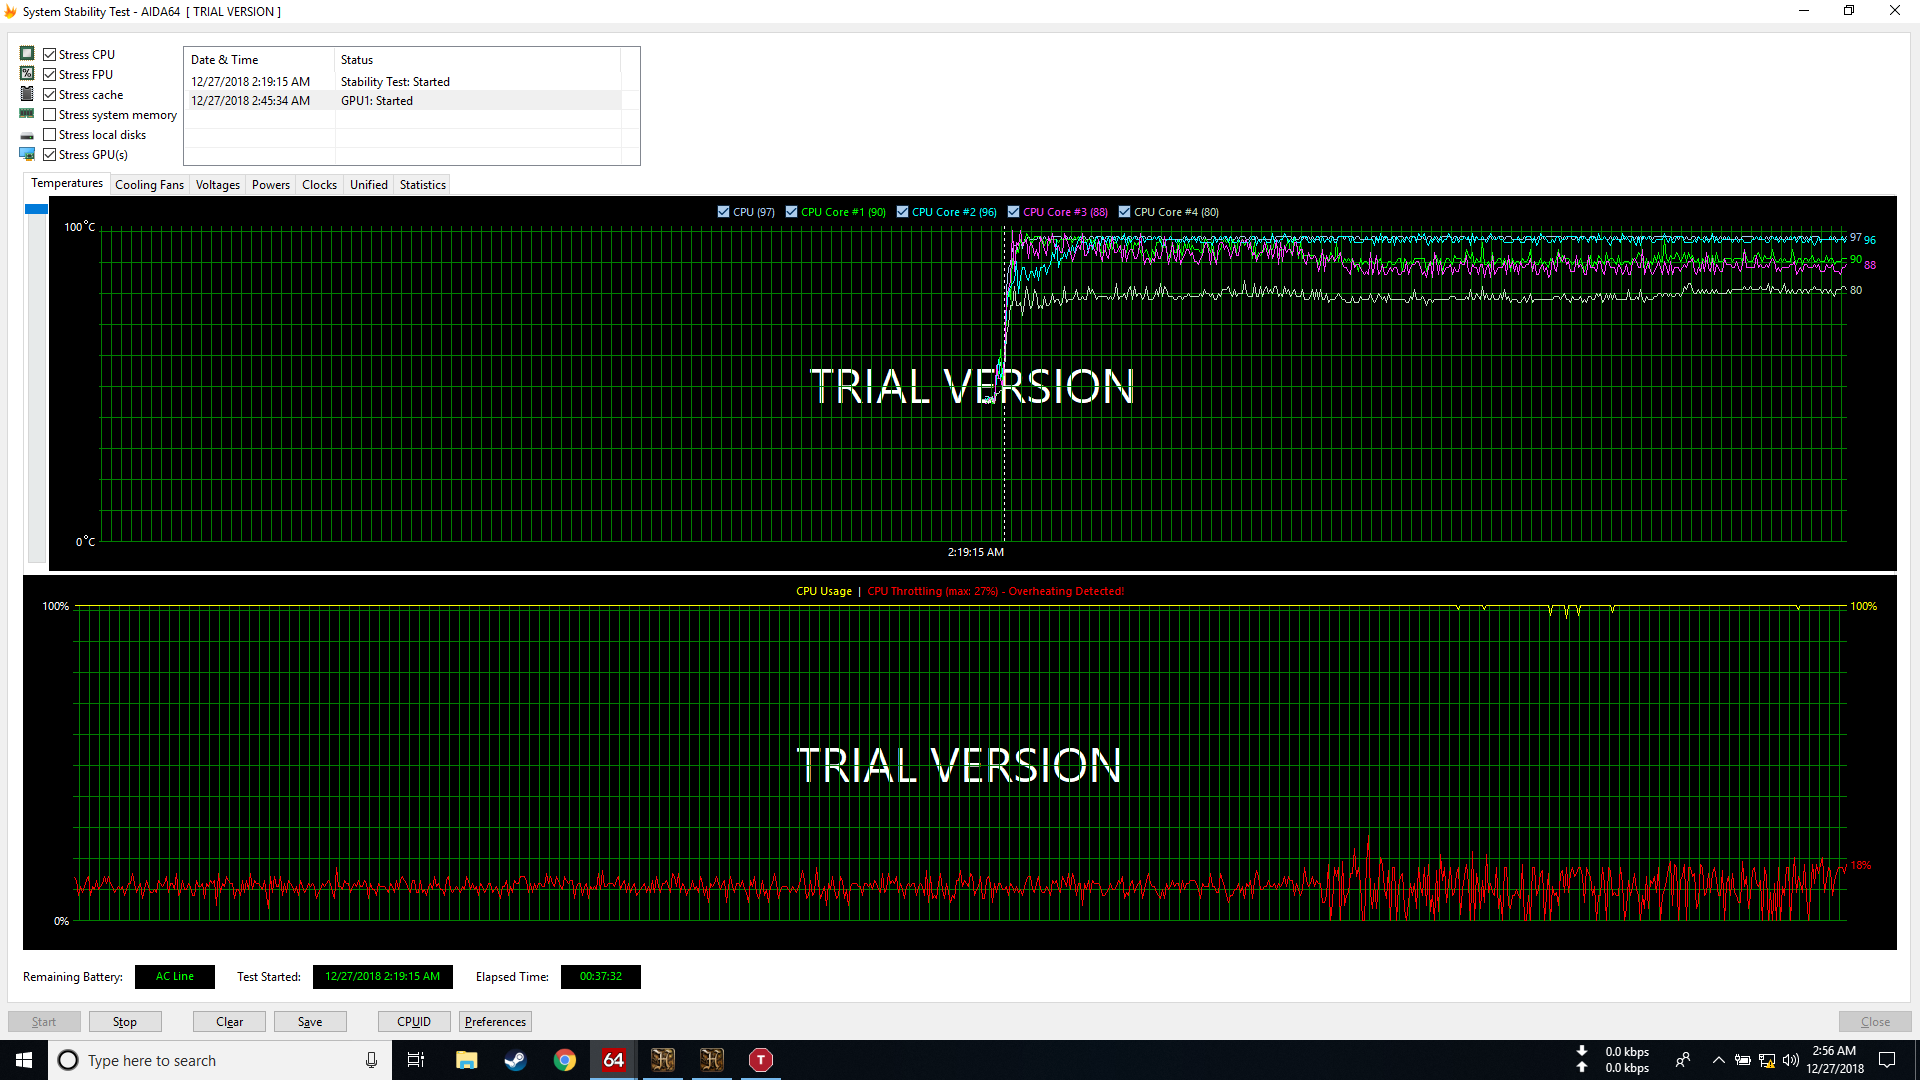Open the red T app on the taskbar
Viewport: 1920px width, 1080px height.
click(x=761, y=1060)
